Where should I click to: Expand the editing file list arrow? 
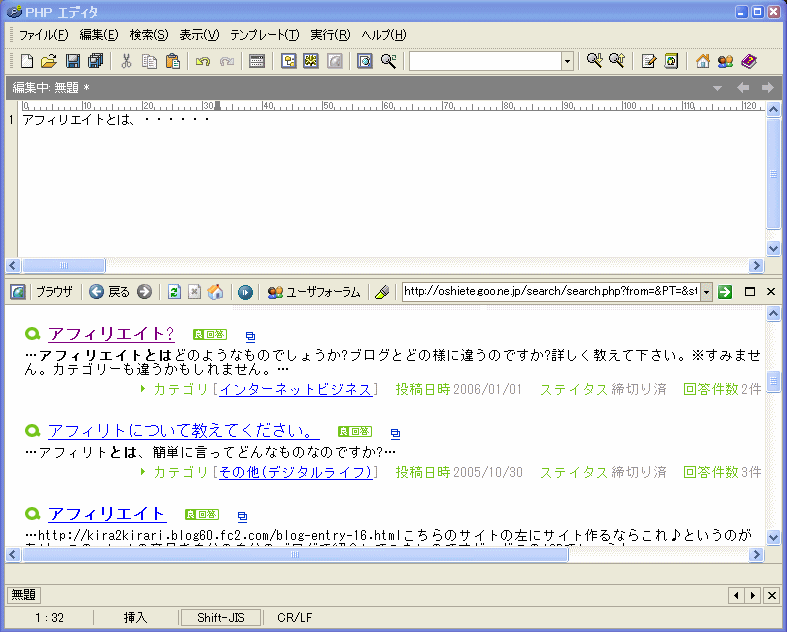tap(718, 88)
